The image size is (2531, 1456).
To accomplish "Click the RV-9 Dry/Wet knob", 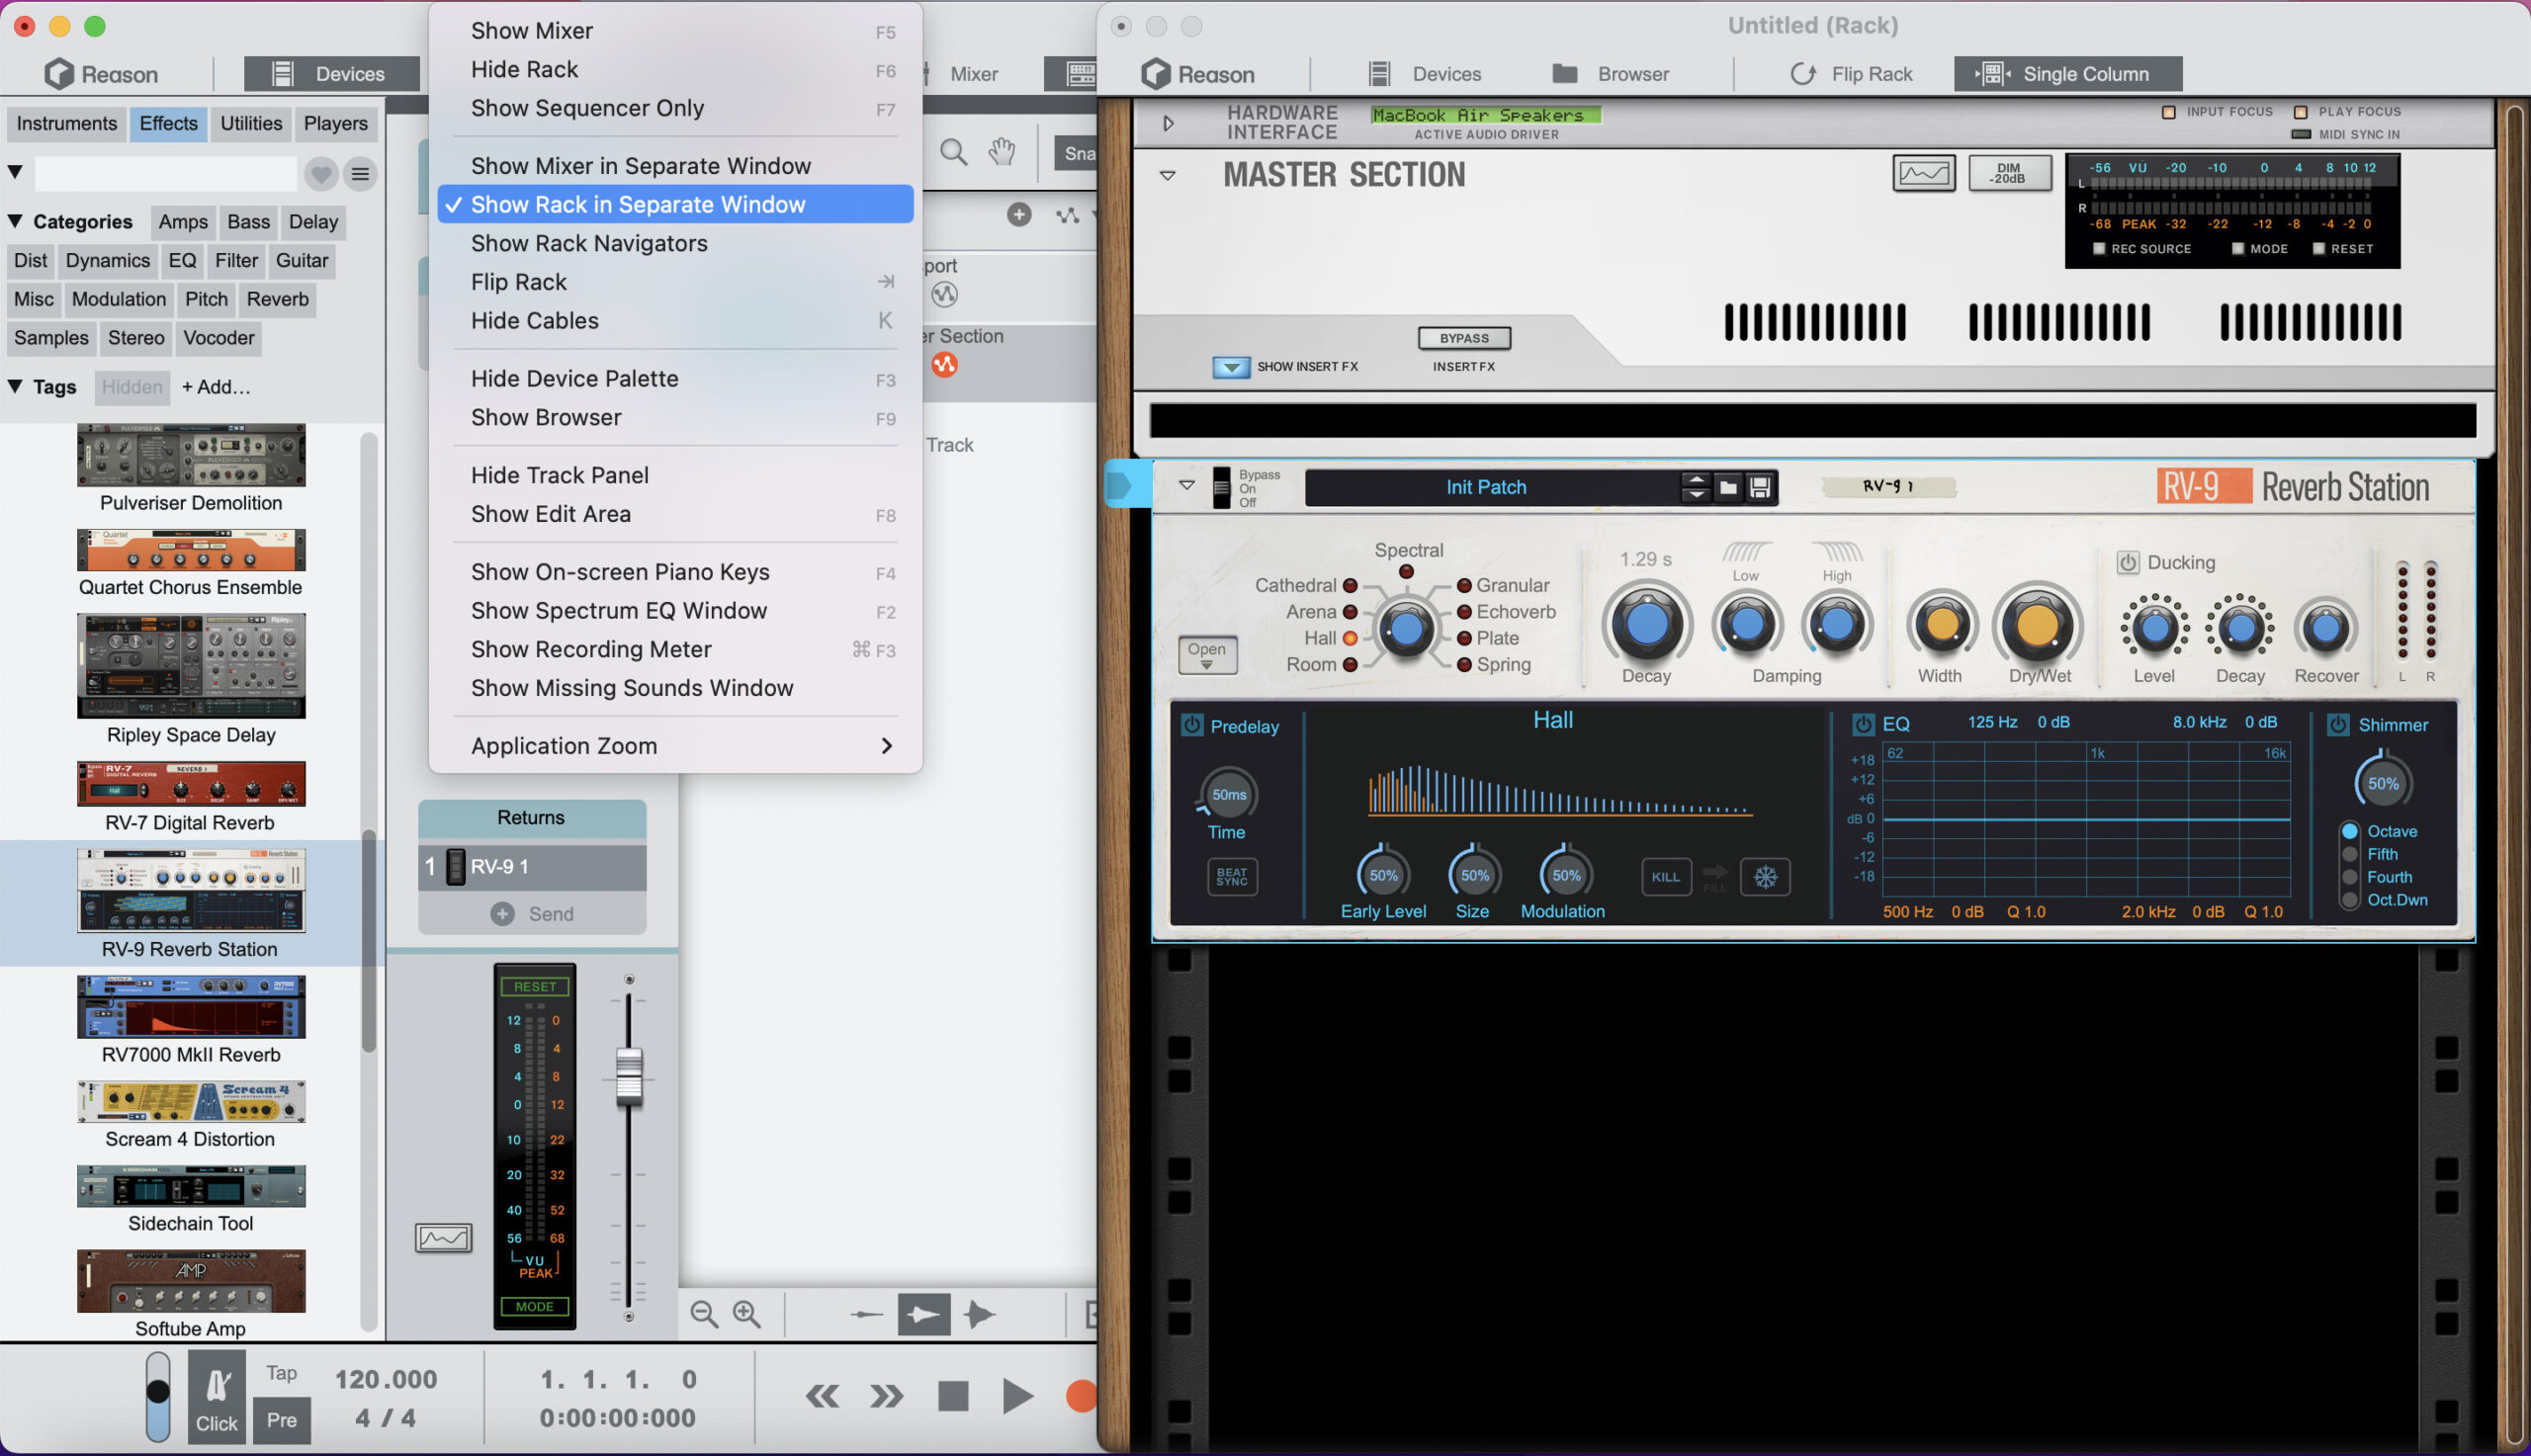I will click(2038, 626).
